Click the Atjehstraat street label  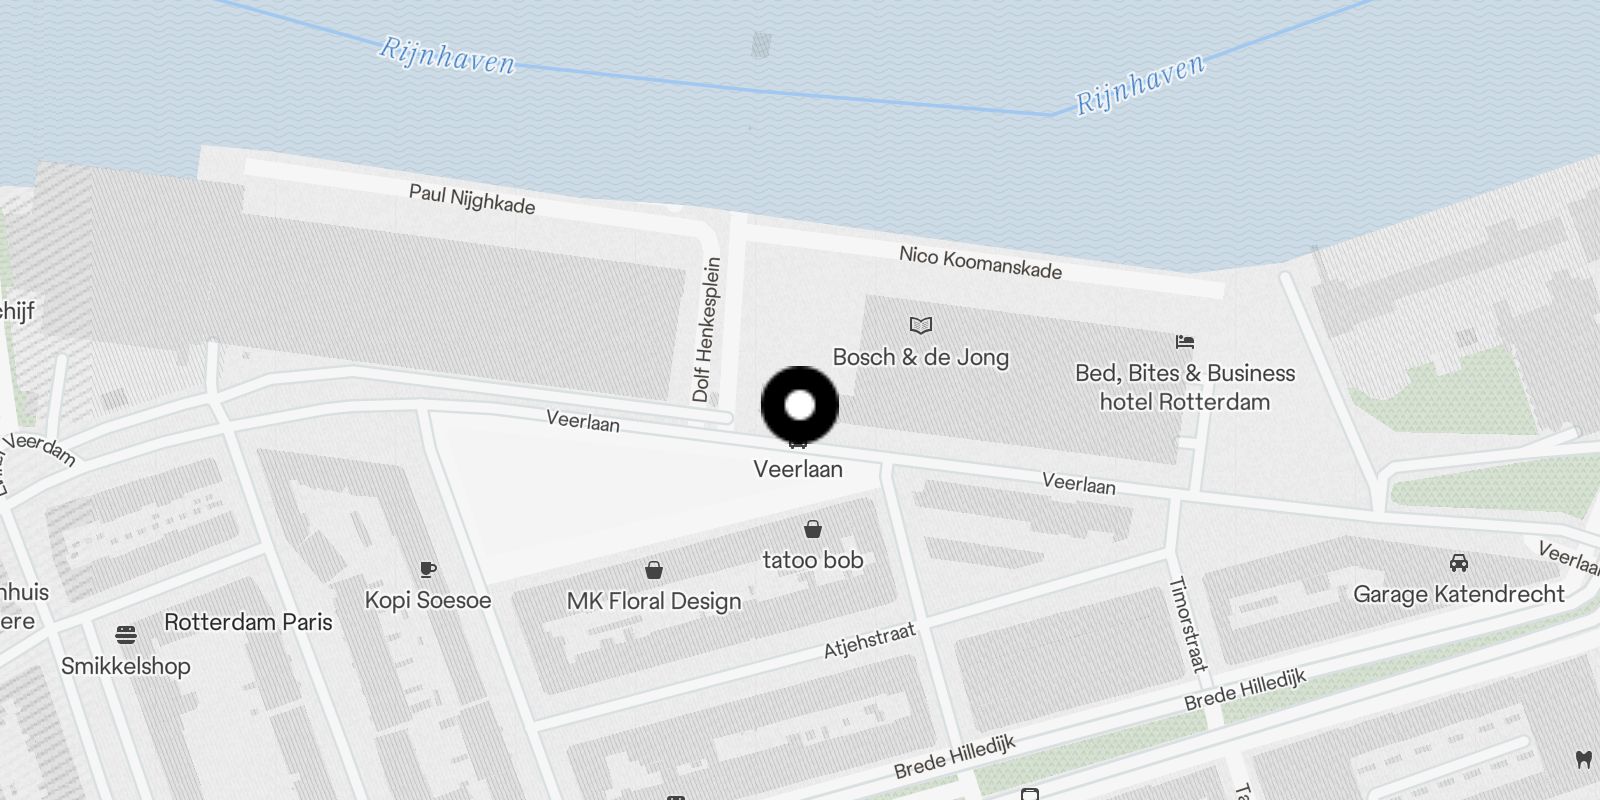point(870,641)
